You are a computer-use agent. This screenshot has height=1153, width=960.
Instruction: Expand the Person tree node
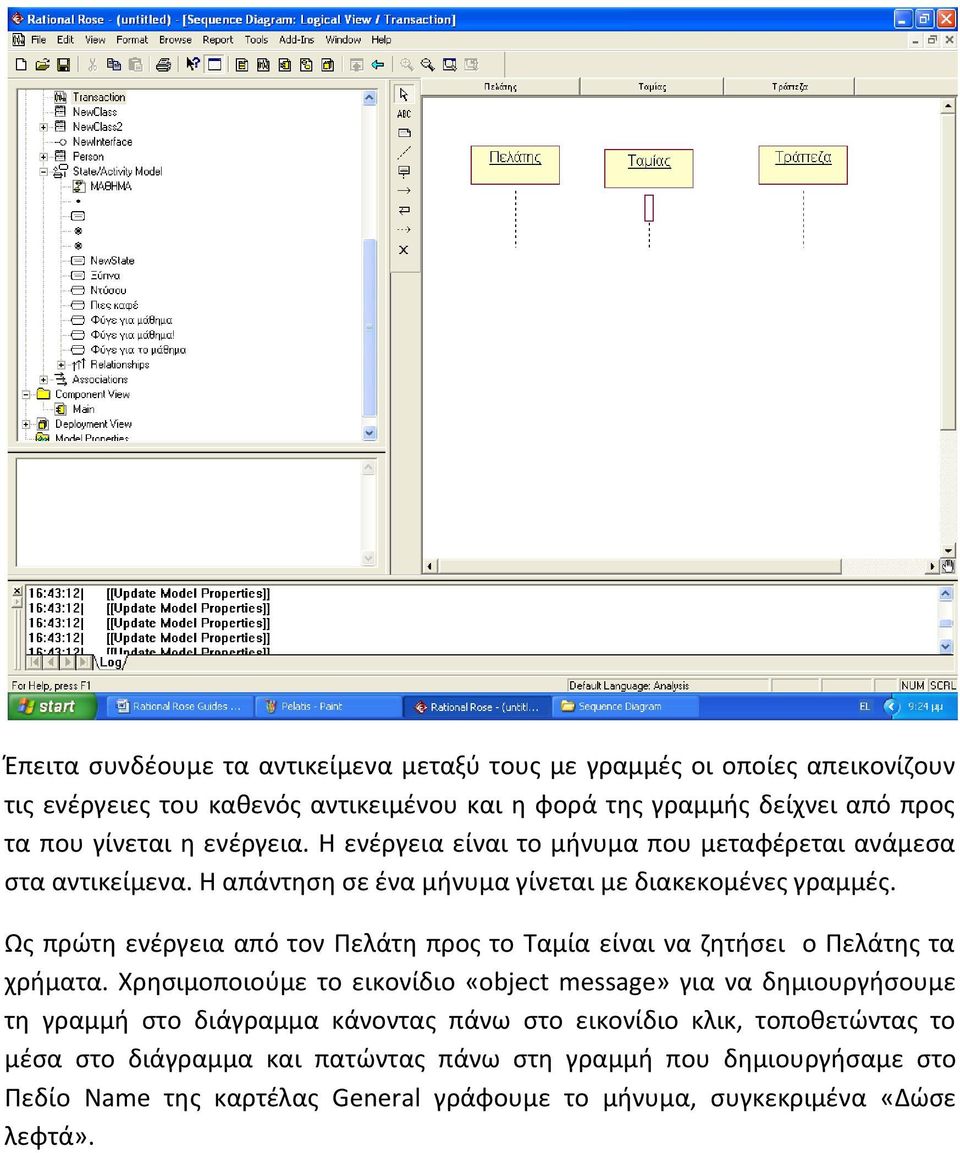click(x=44, y=157)
